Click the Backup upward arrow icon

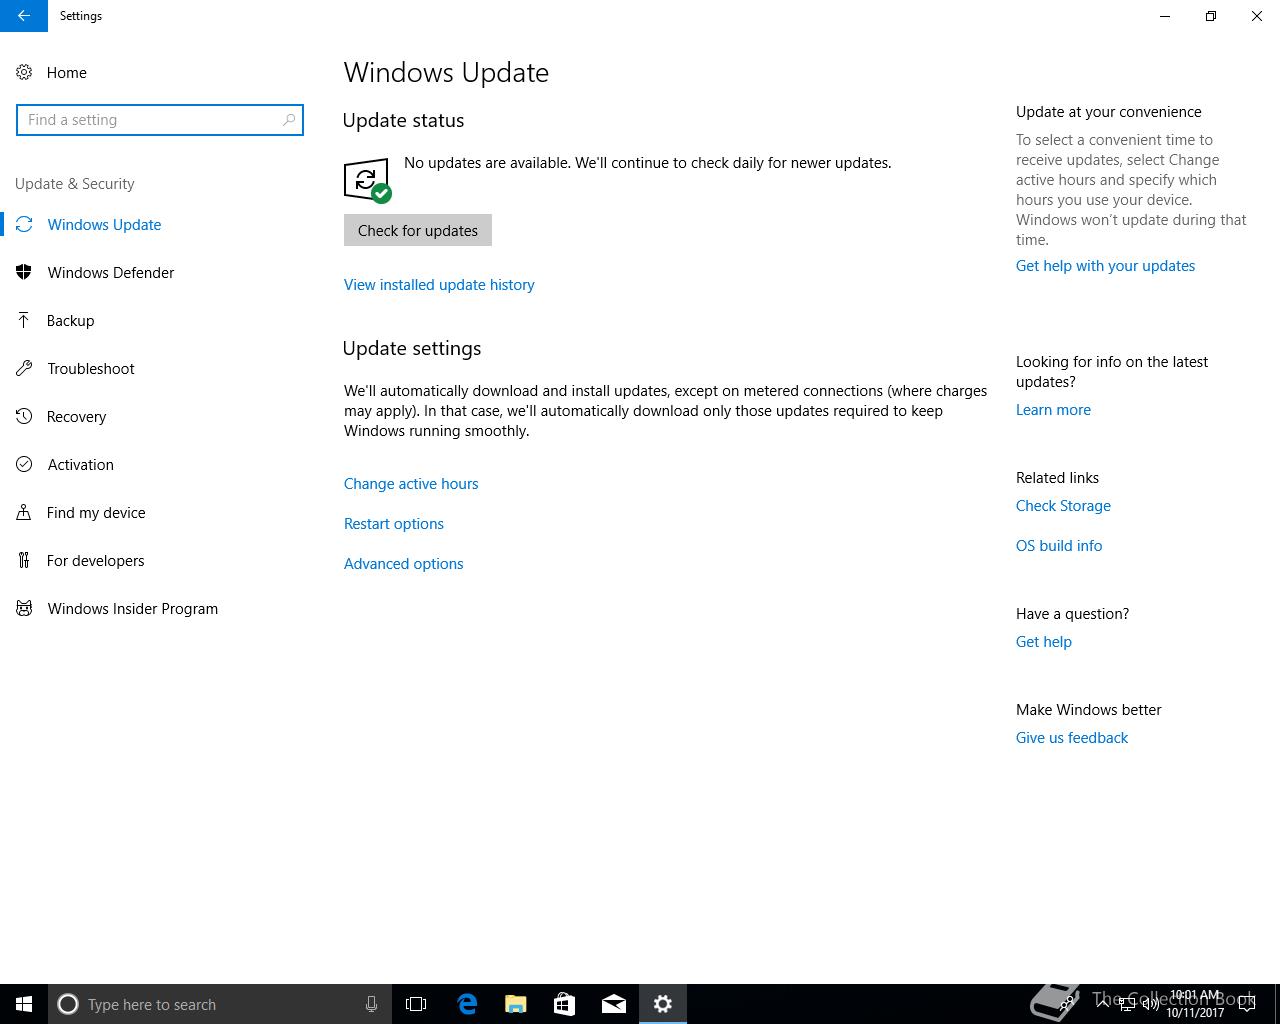click(x=24, y=320)
